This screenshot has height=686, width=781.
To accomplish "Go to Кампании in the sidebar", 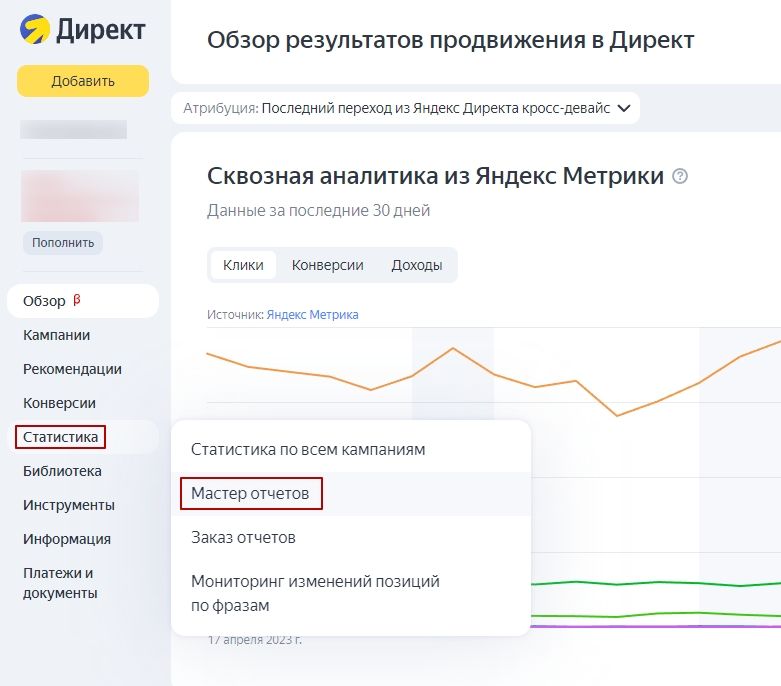I will (x=56, y=335).
